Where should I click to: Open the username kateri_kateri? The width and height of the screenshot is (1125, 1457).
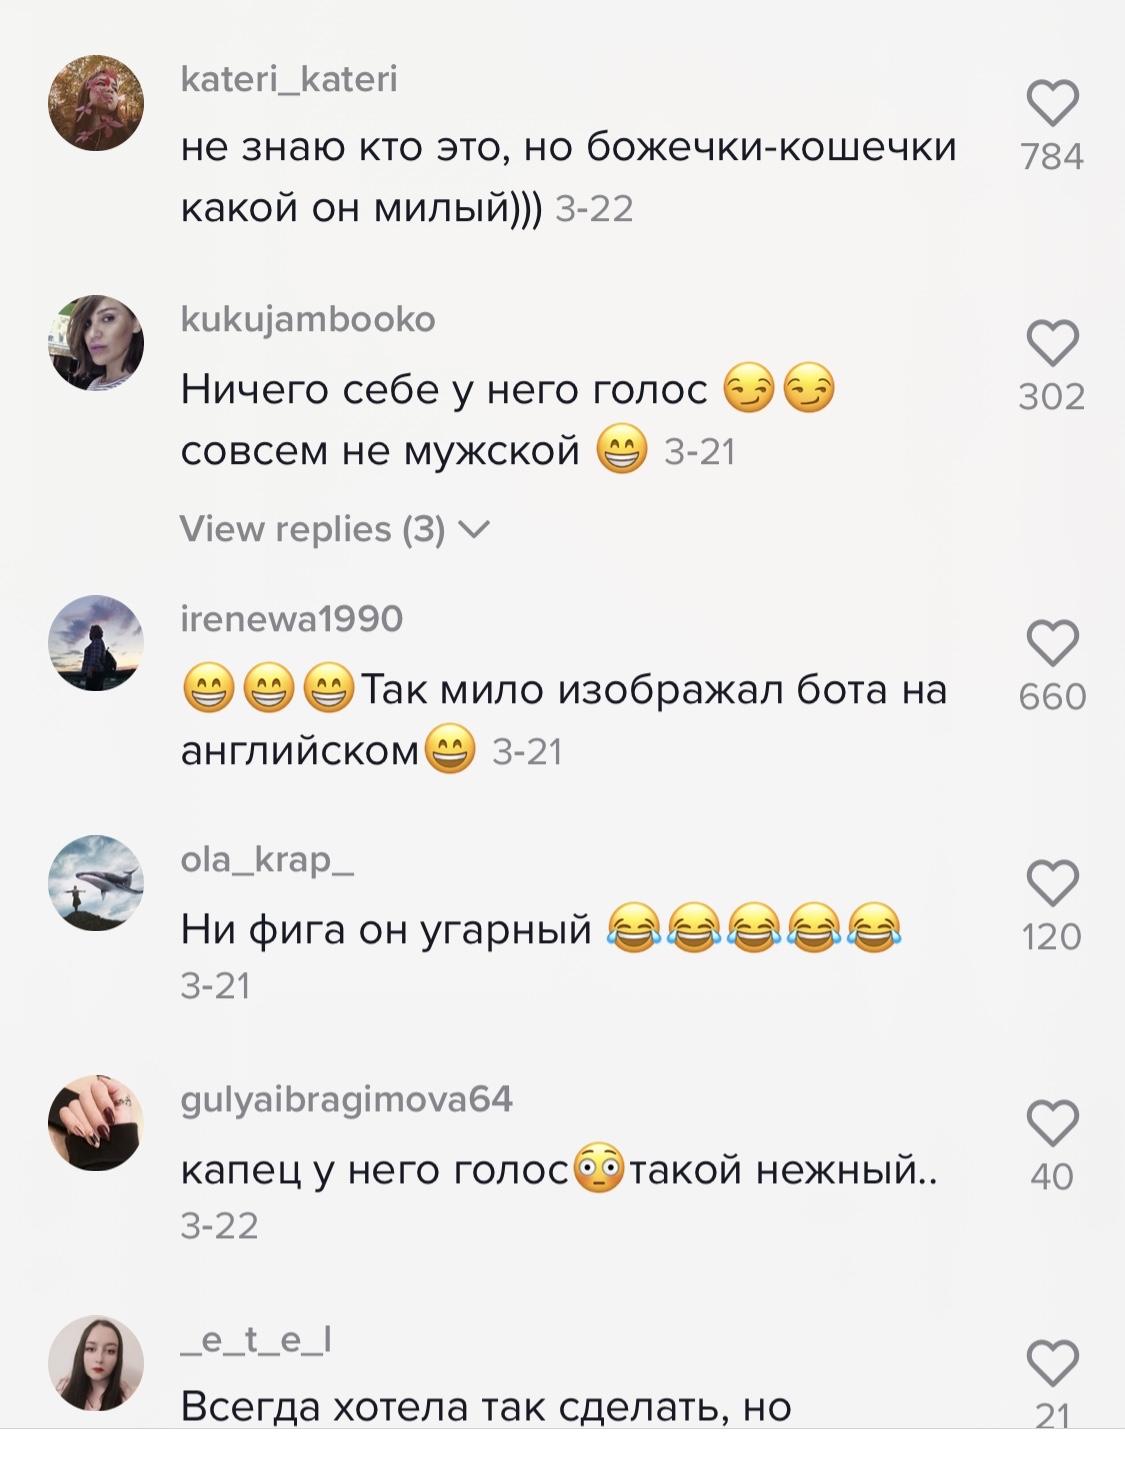pos(289,79)
